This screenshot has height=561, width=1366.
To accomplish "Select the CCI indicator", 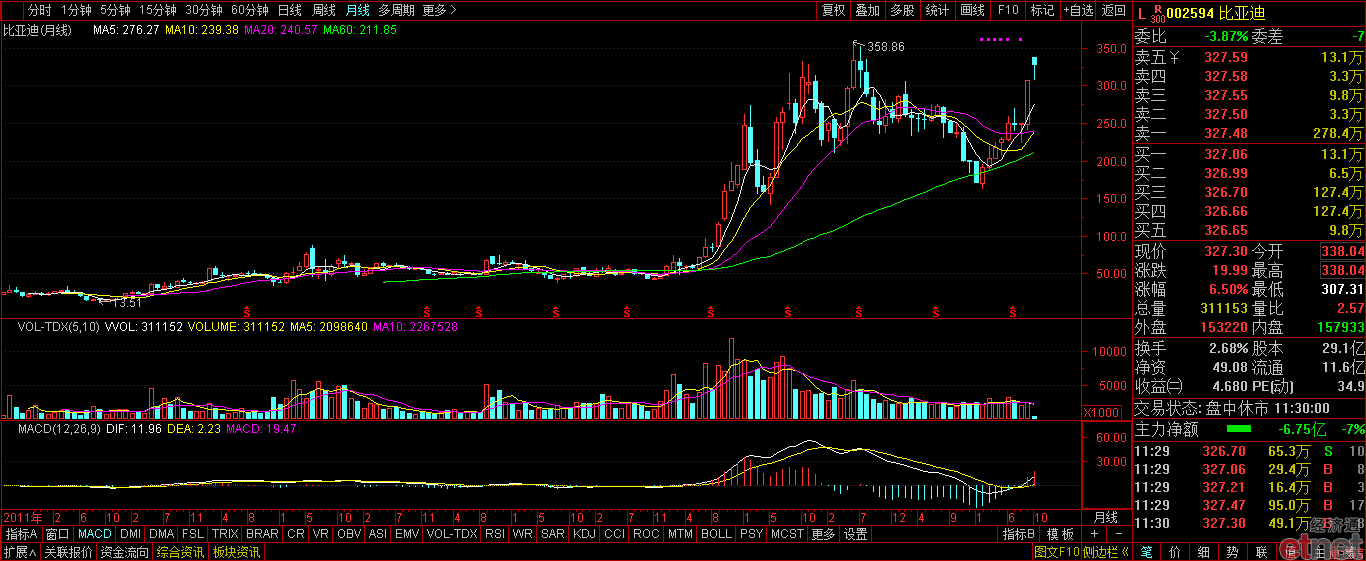I will [614, 534].
